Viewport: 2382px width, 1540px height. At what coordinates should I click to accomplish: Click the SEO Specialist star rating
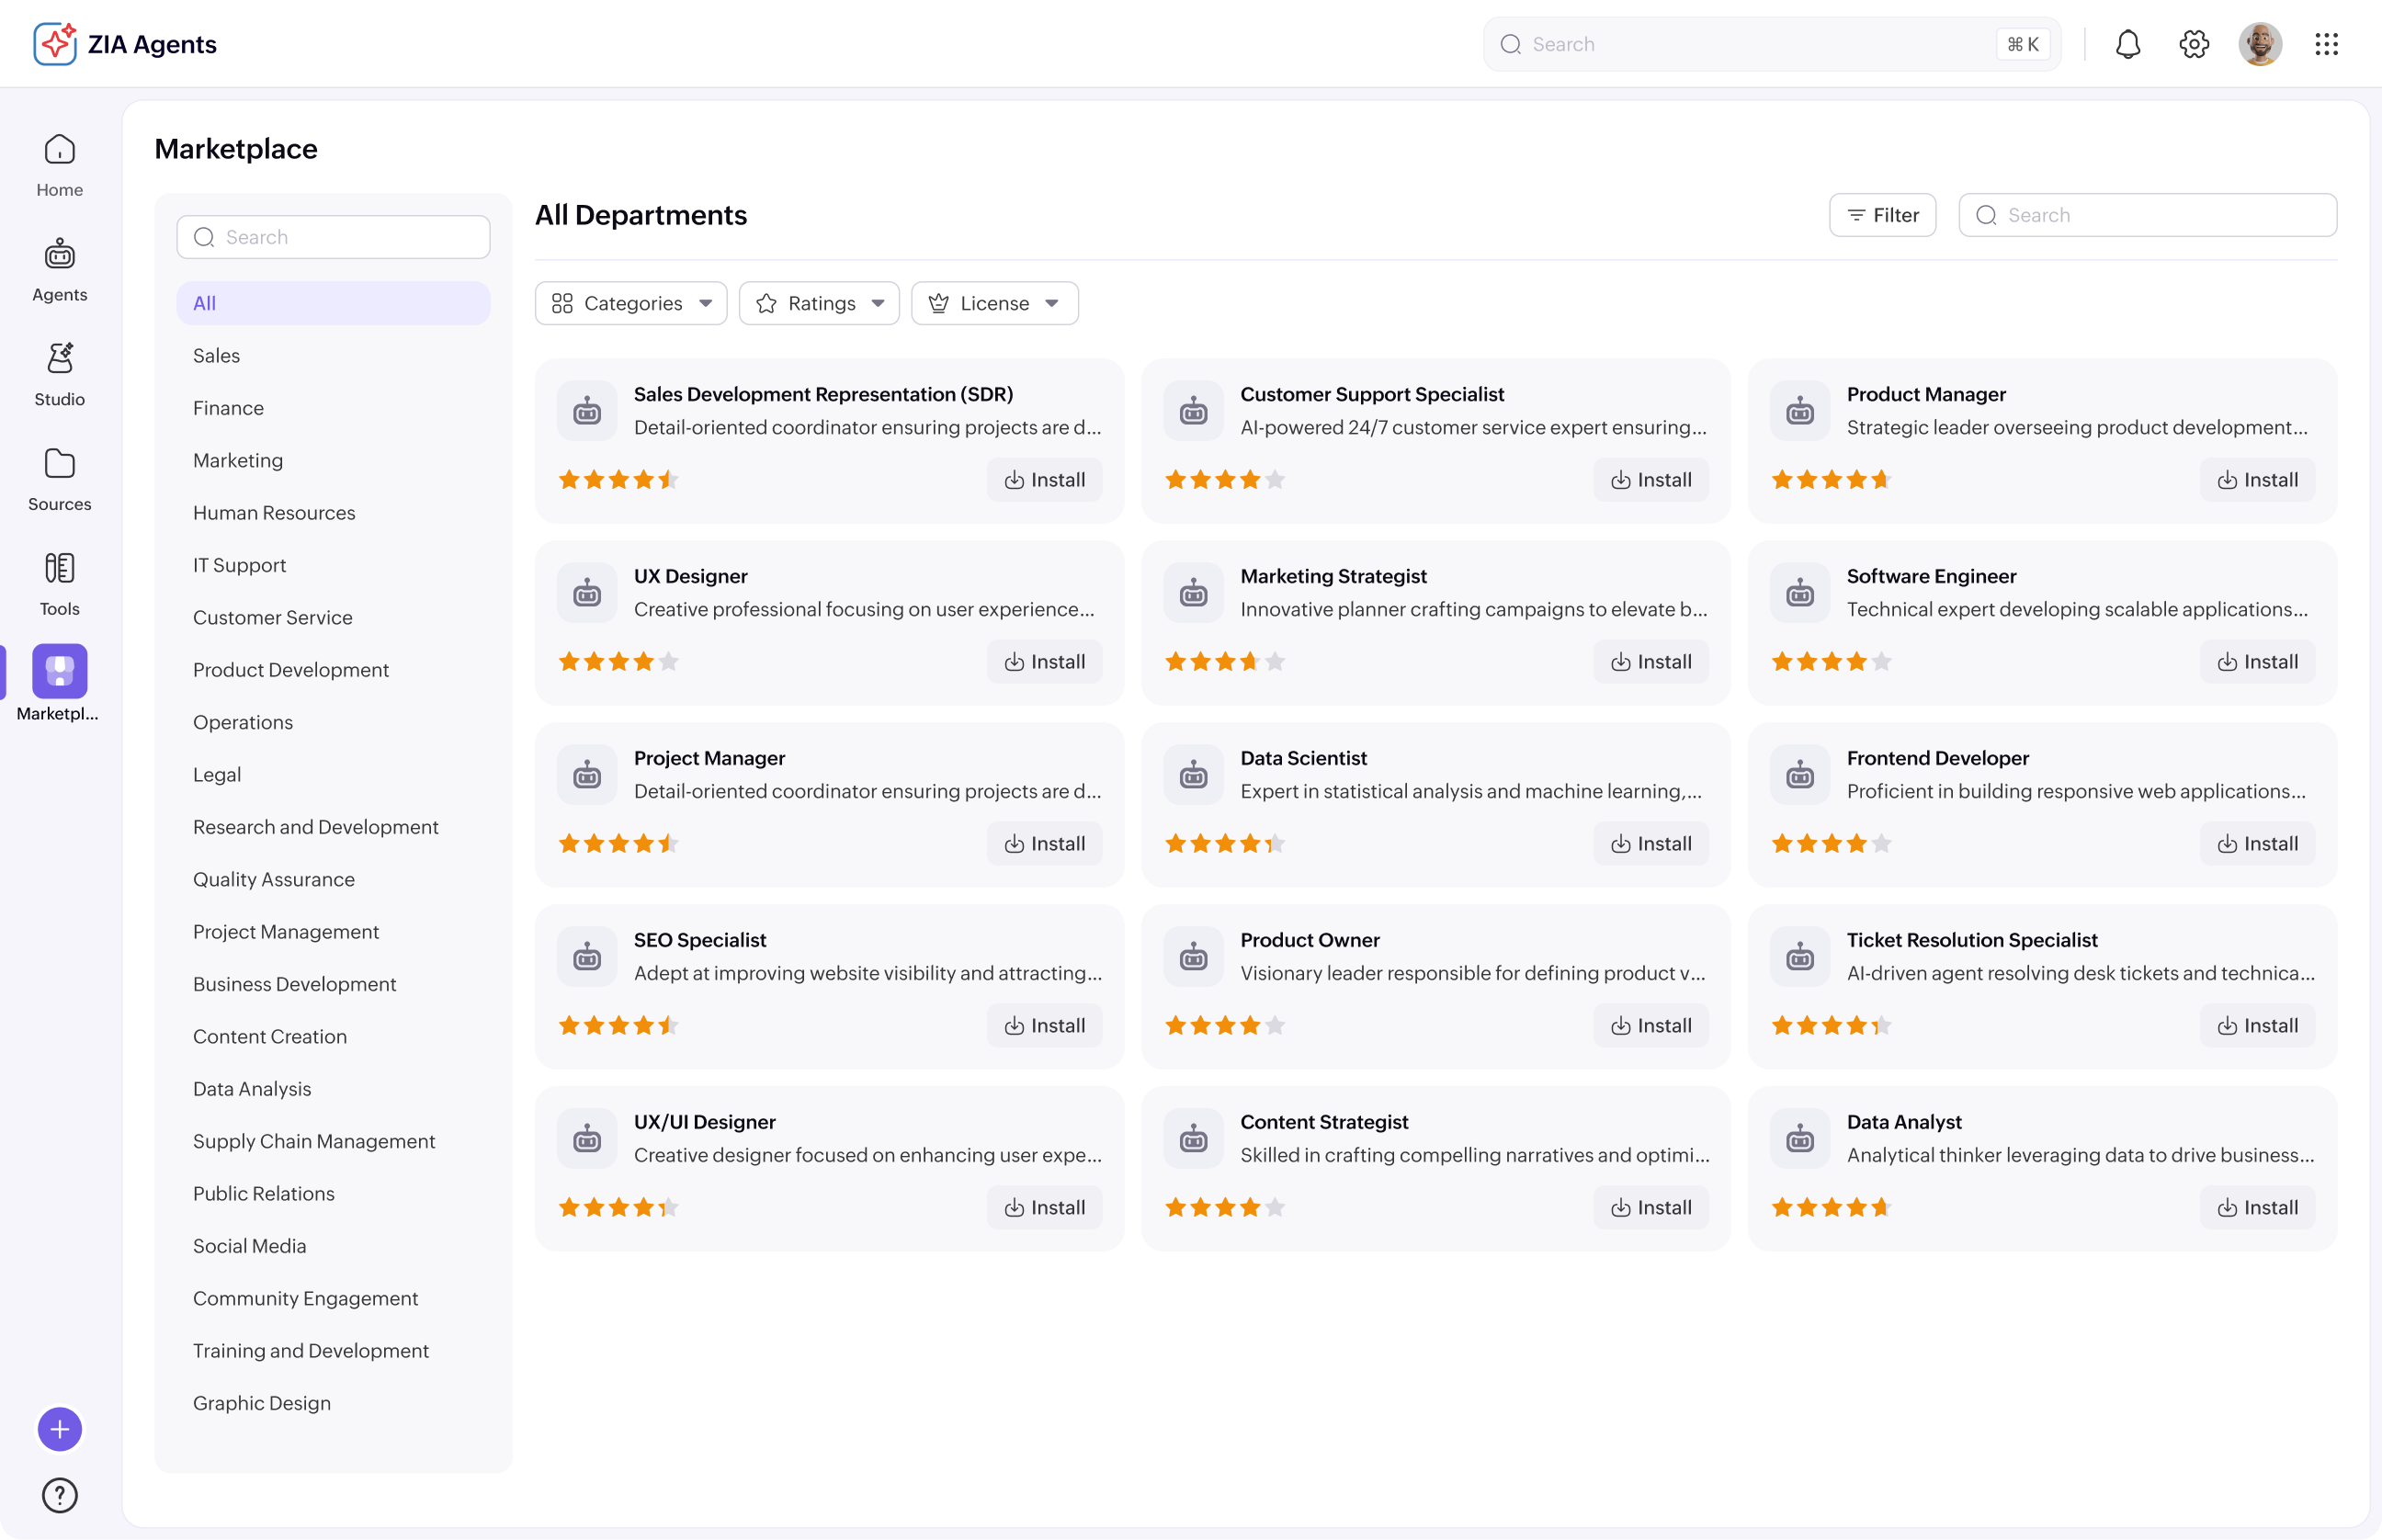point(618,1025)
